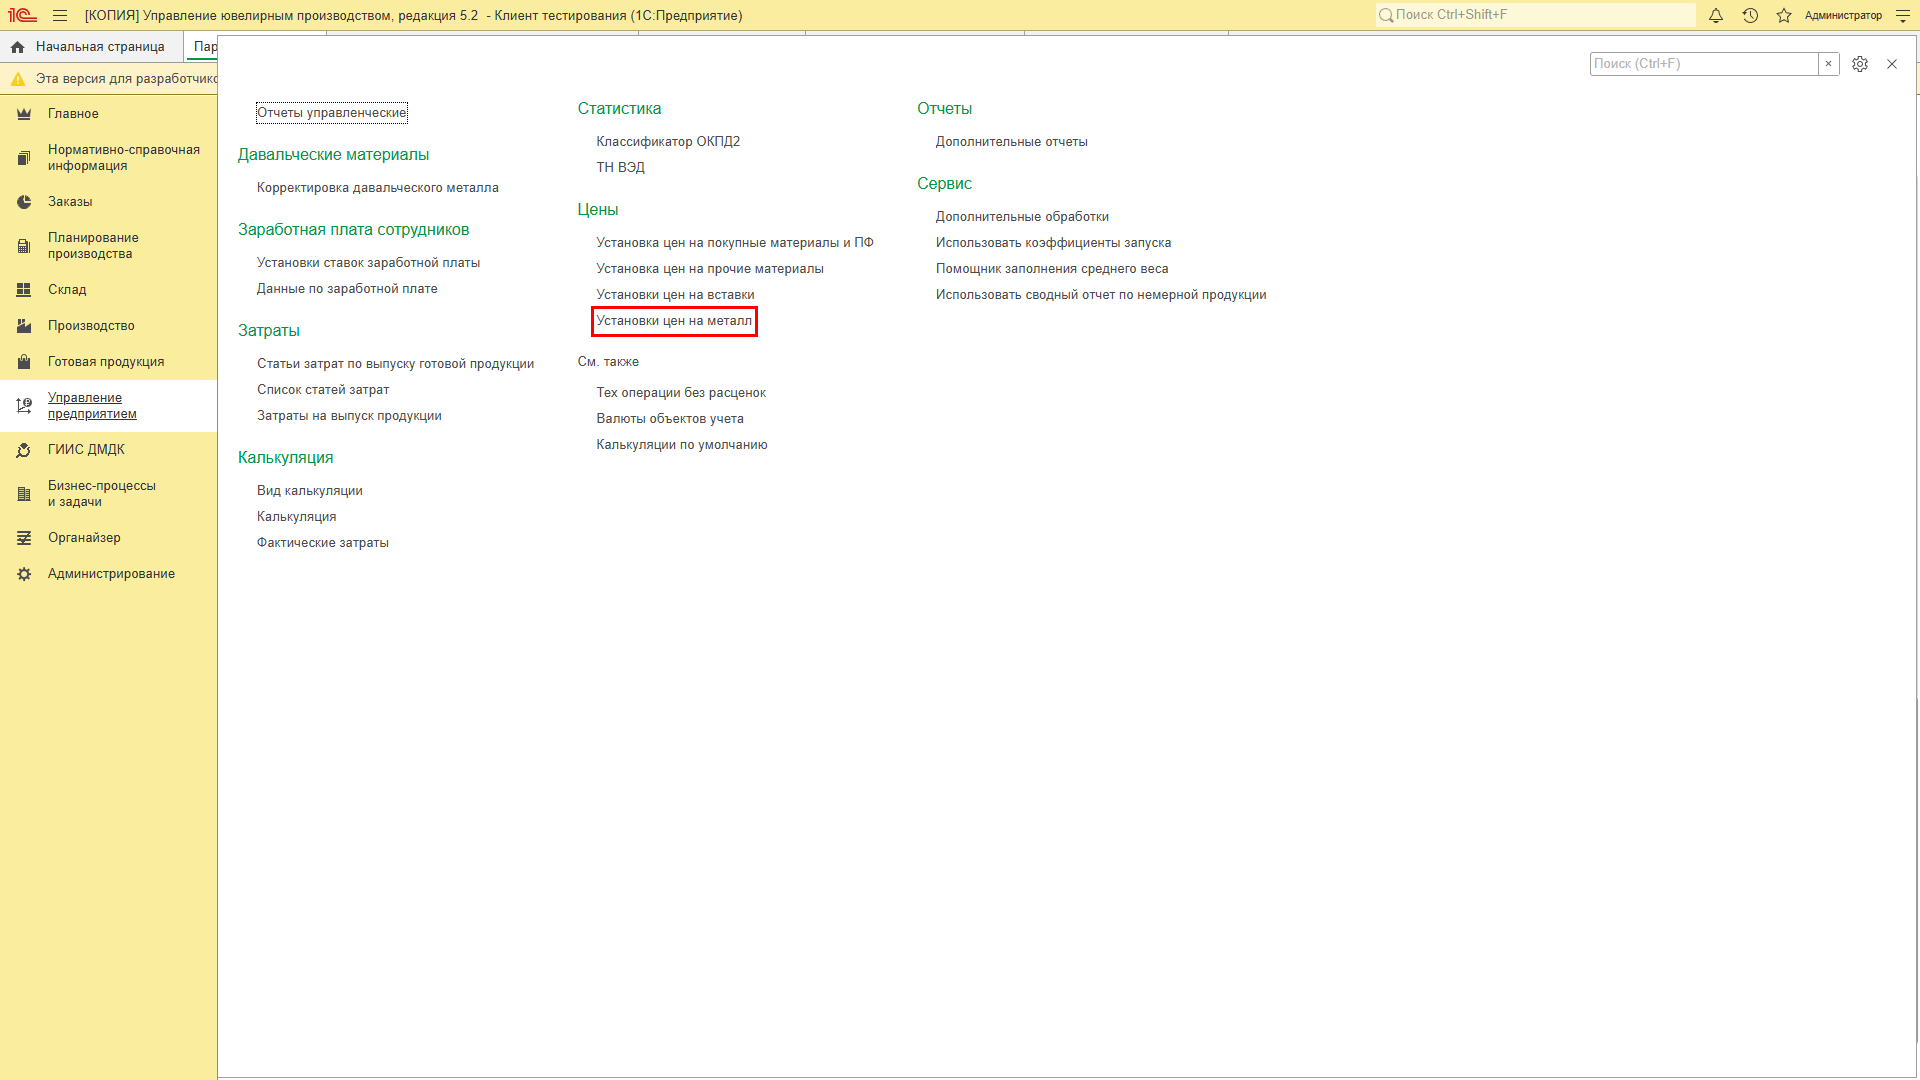1920x1080 pixels.
Task: Open Отчеты управленческие link
Action: tap(331, 113)
